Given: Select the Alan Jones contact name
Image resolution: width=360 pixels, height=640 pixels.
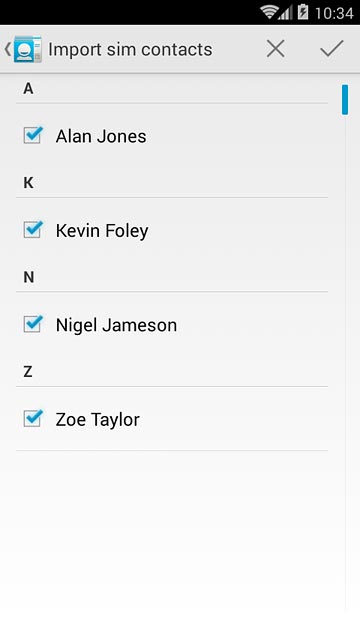Looking at the screenshot, I should 101,136.
